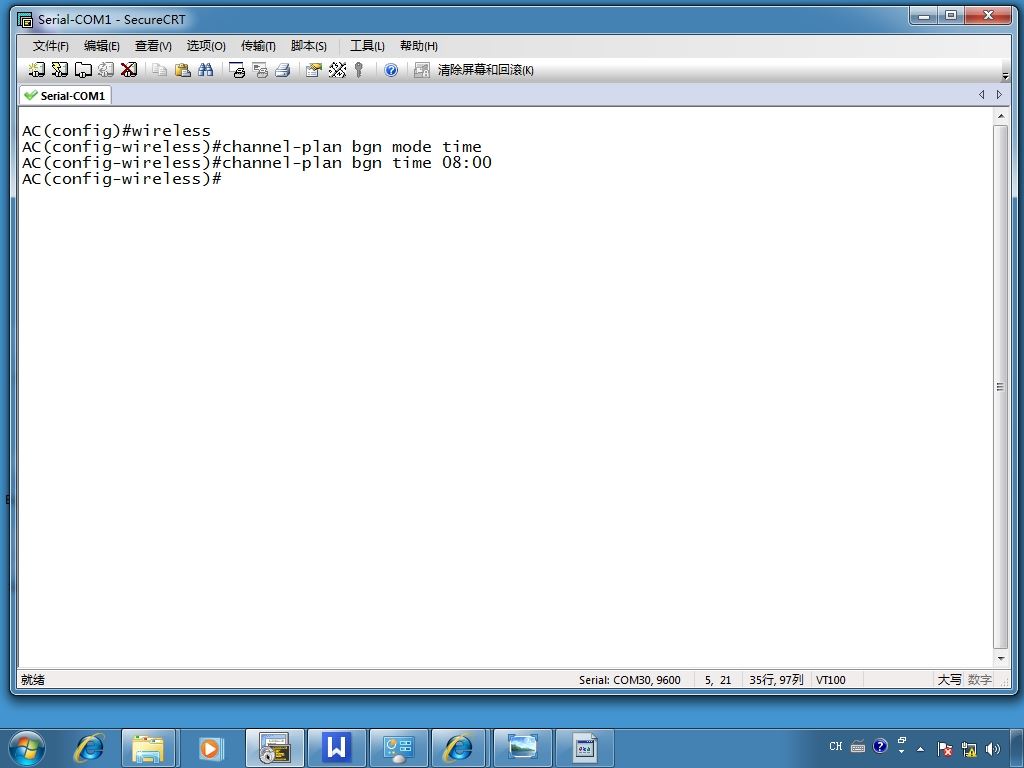Click the SecureCRT title bar icon
This screenshot has height=768, width=1024.
tap(25, 20)
